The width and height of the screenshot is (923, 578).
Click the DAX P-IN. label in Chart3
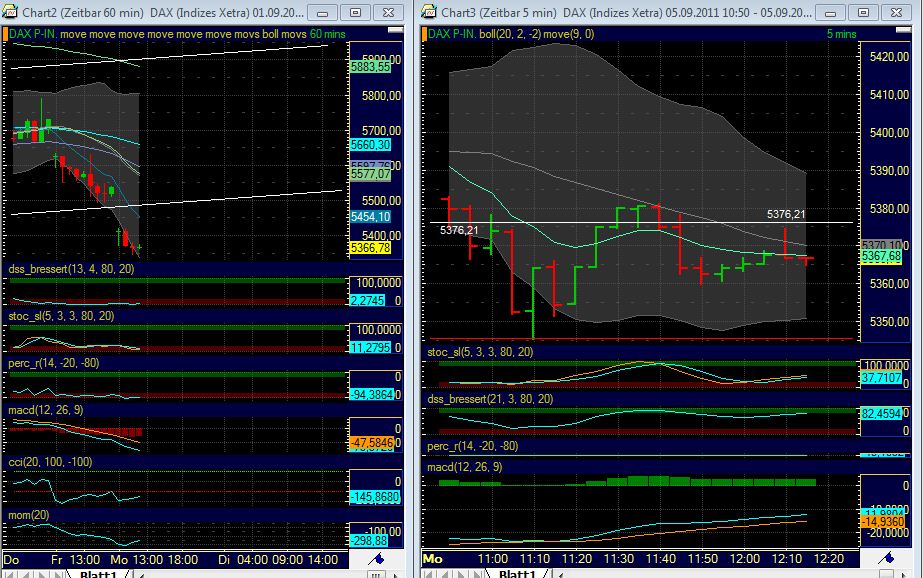pyautogui.click(x=452, y=34)
